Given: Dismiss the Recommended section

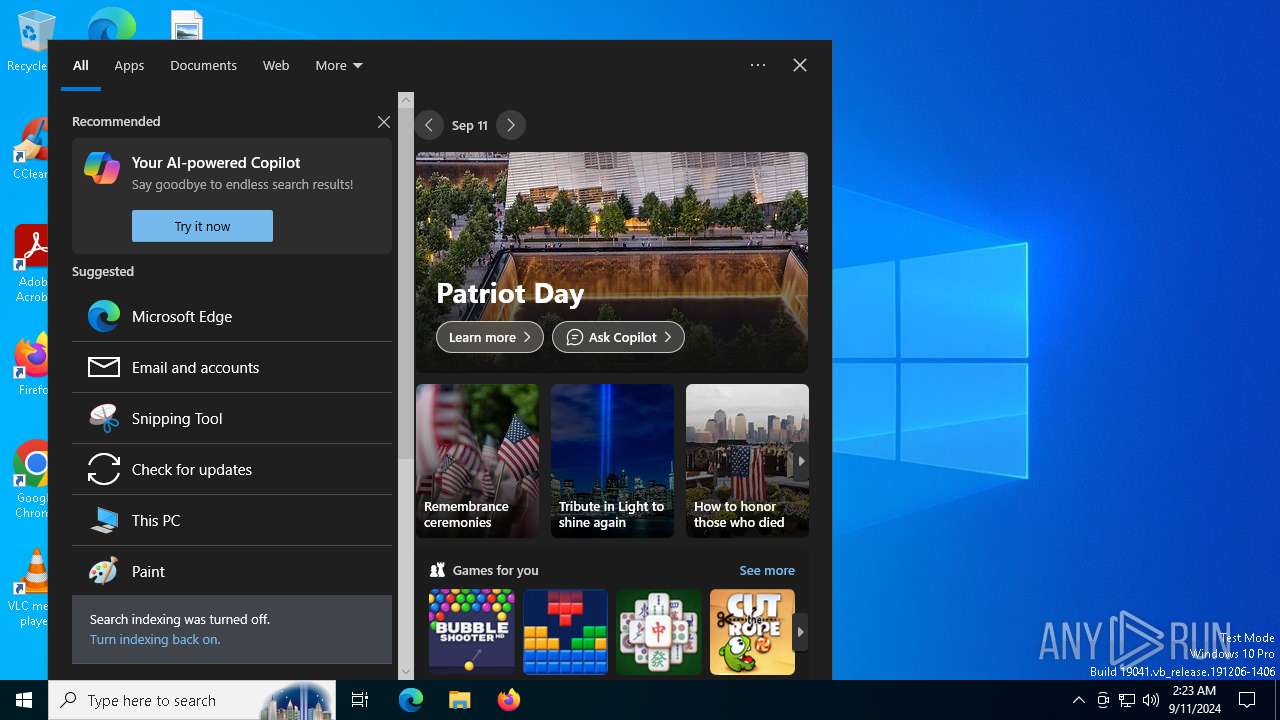Looking at the screenshot, I should (384, 121).
